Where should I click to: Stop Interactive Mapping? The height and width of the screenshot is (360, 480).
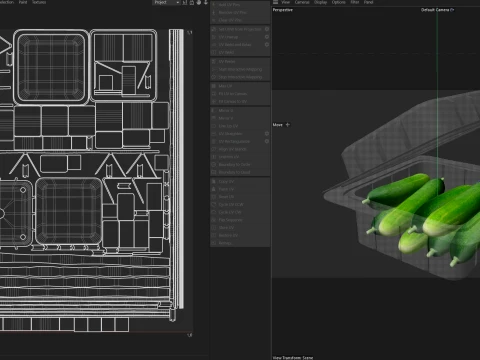point(240,77)
